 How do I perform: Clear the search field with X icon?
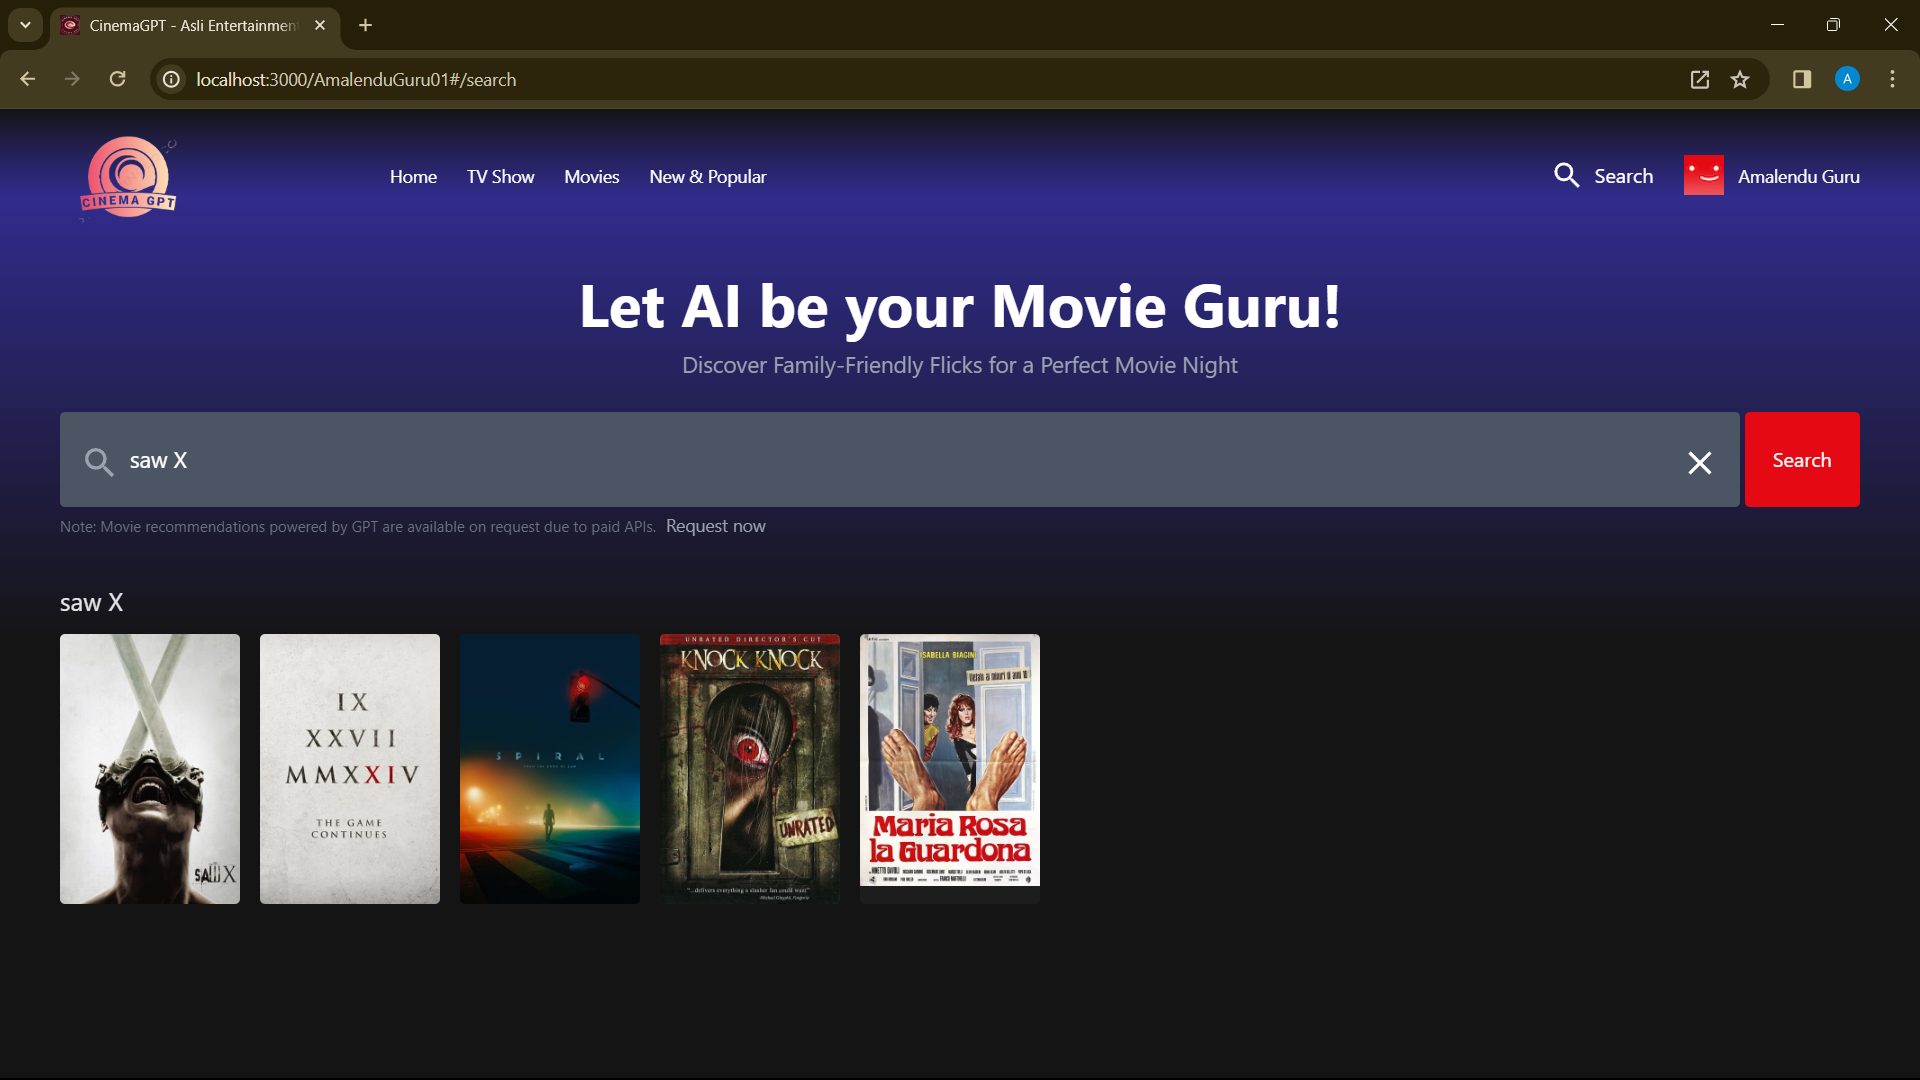[x=1699, y=462]
